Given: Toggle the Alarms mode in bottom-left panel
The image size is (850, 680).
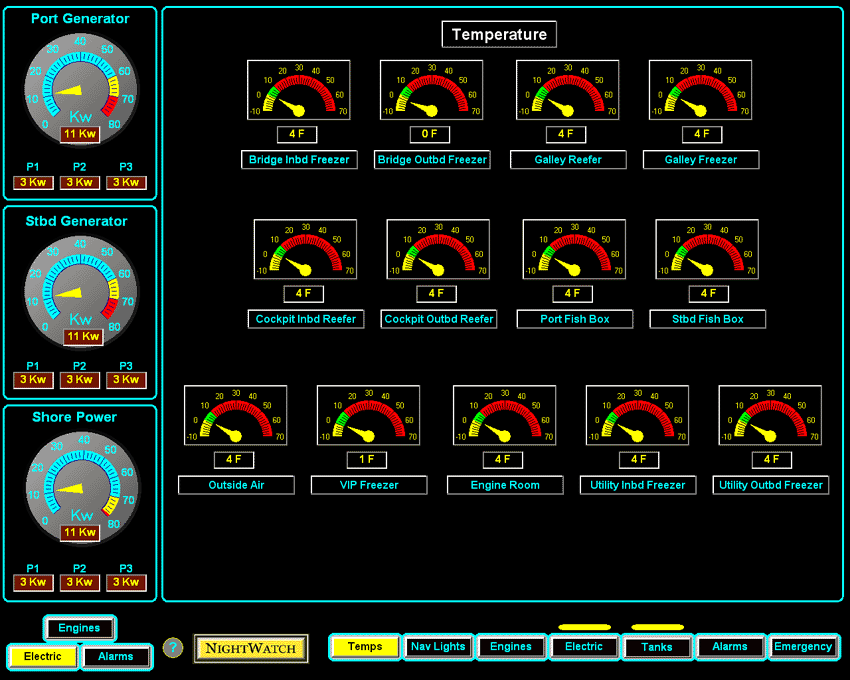Looking at the screenshot, I should 115,657.
